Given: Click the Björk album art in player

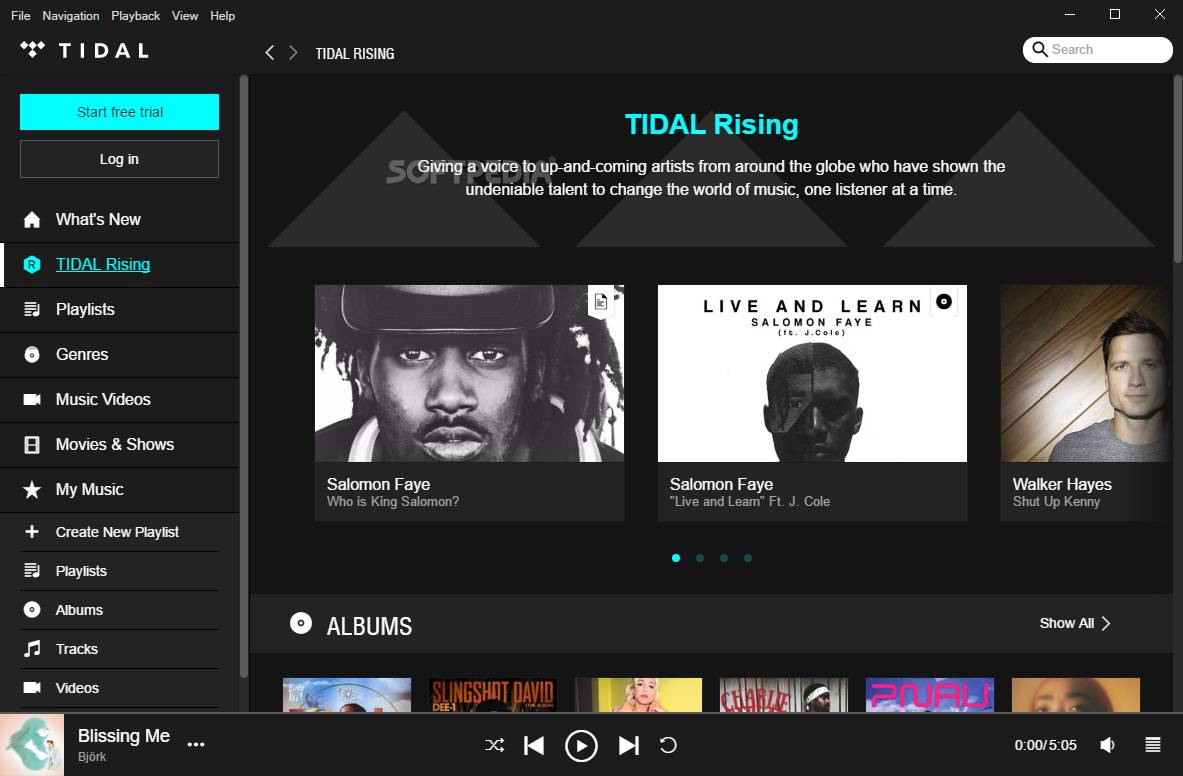Looking at the screenshot, I should click(x=32, y=745).
